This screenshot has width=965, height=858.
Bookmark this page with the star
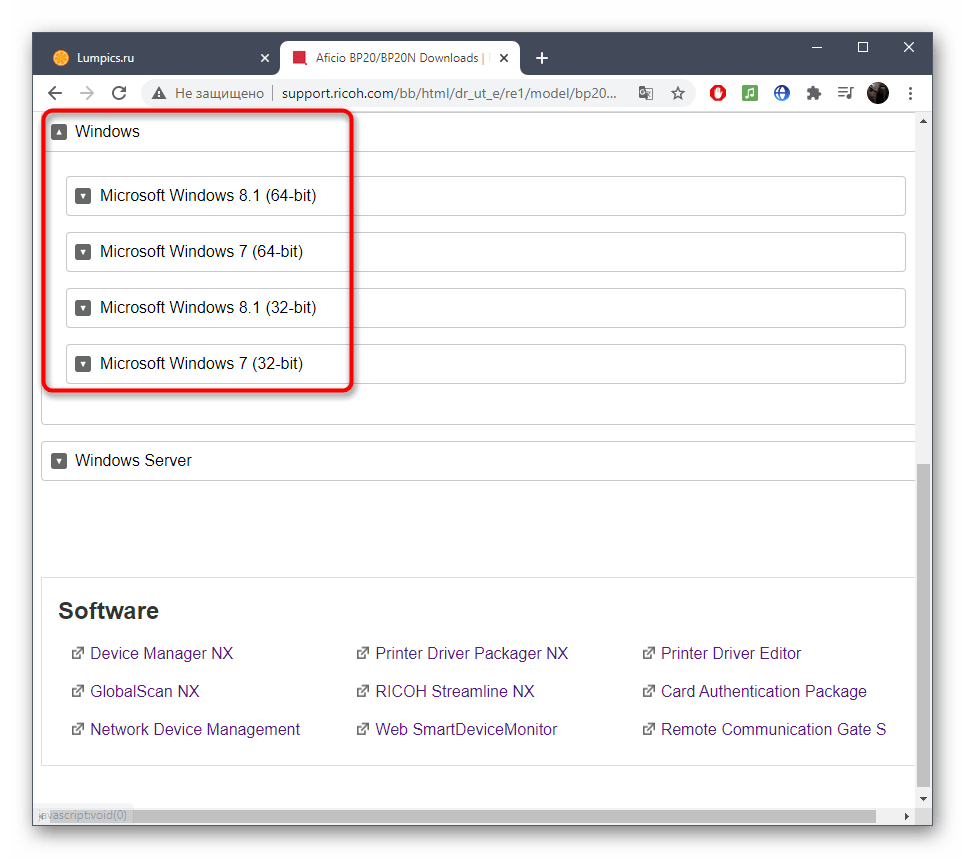tap(678, 93)
